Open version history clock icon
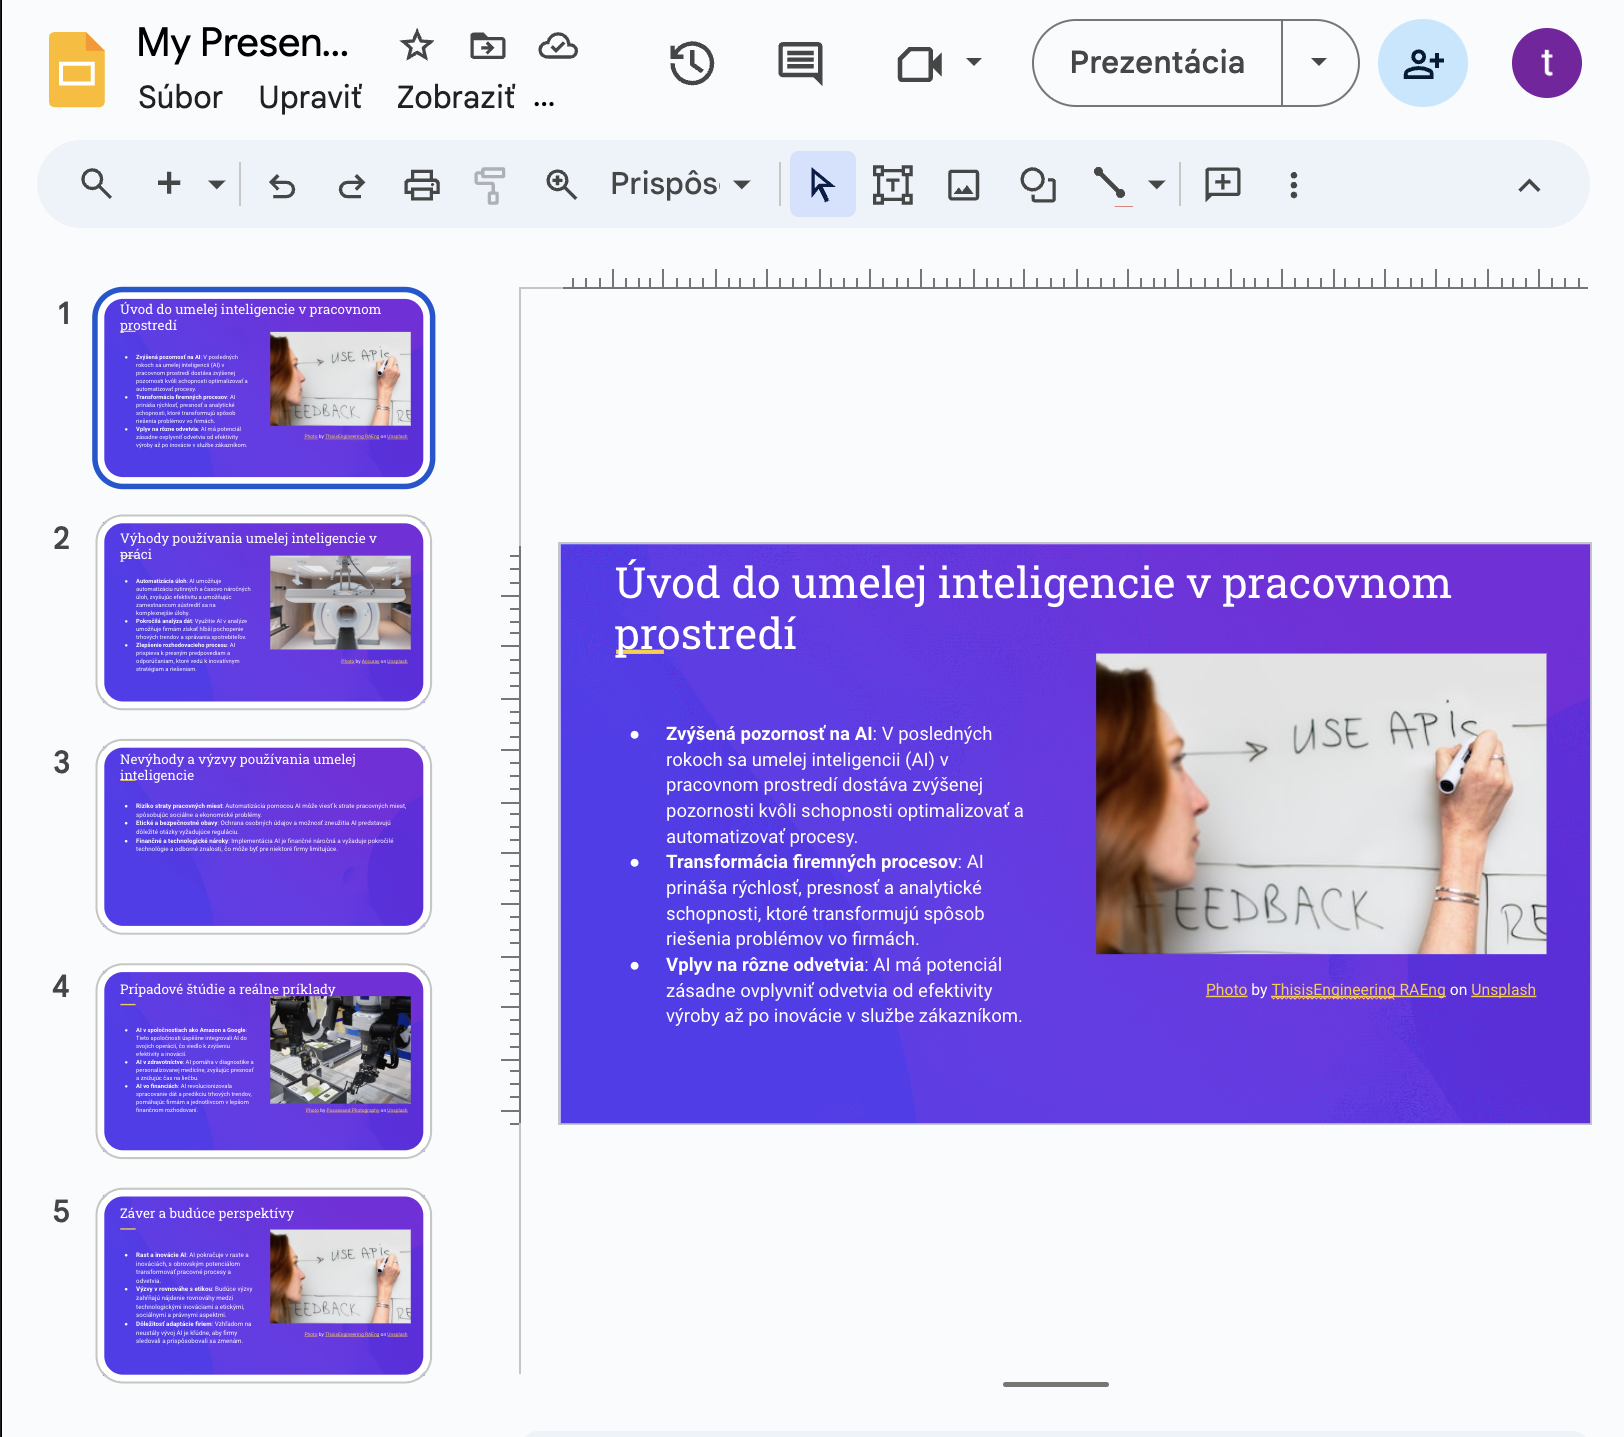The height and width of the screenshot is (1437, 1624). (691, 63)
